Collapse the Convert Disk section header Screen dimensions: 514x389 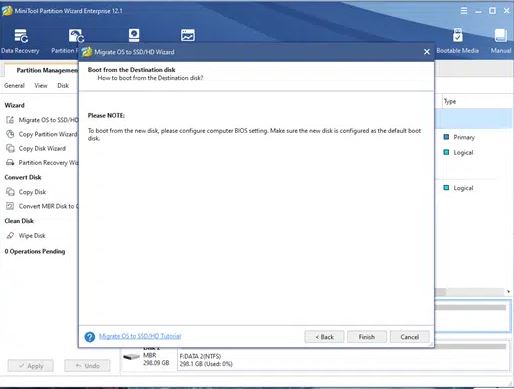coord(23,177)
